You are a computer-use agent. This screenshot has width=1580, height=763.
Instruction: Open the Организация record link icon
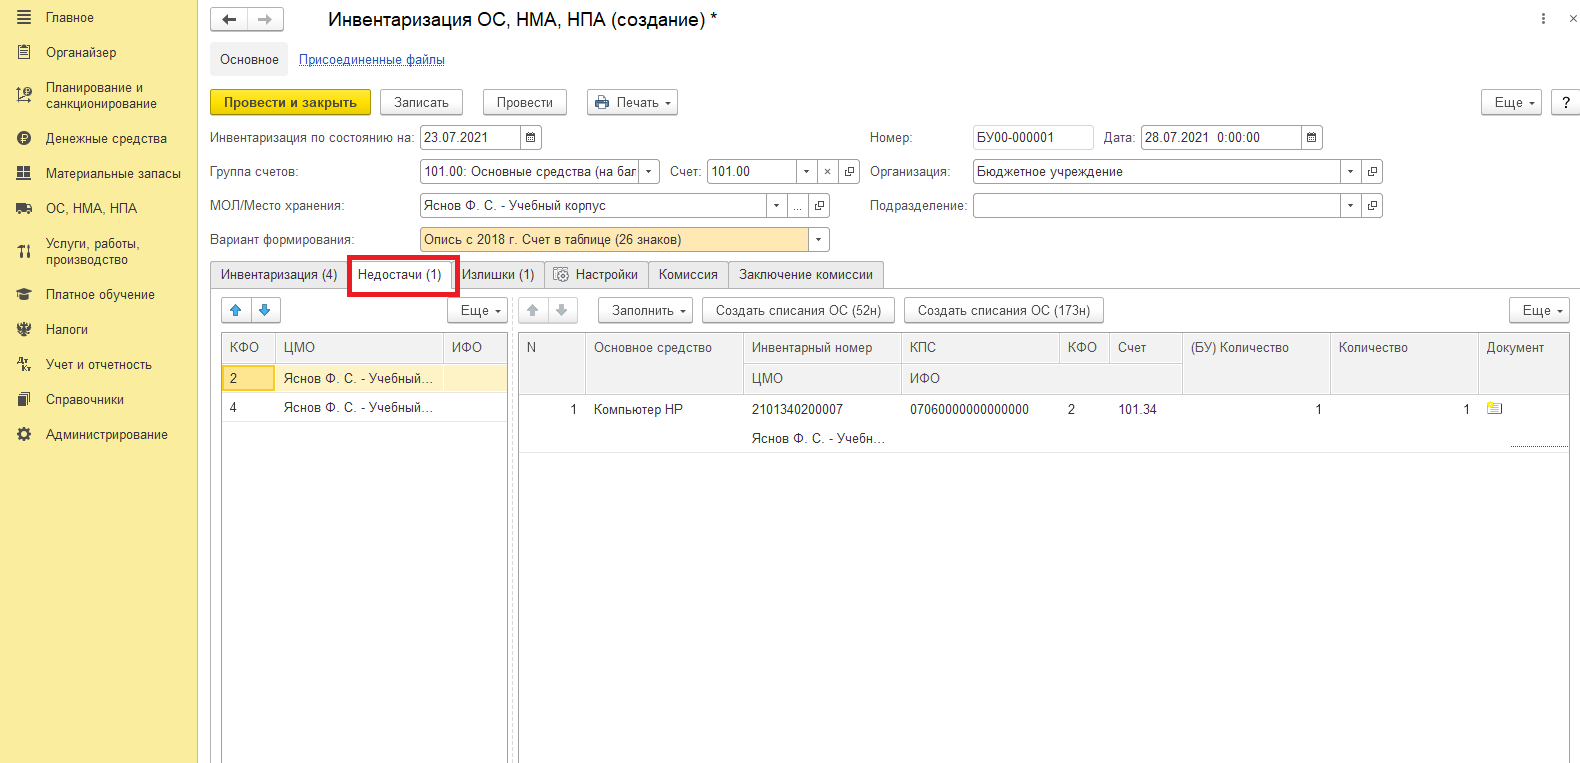pos(1372,172)
